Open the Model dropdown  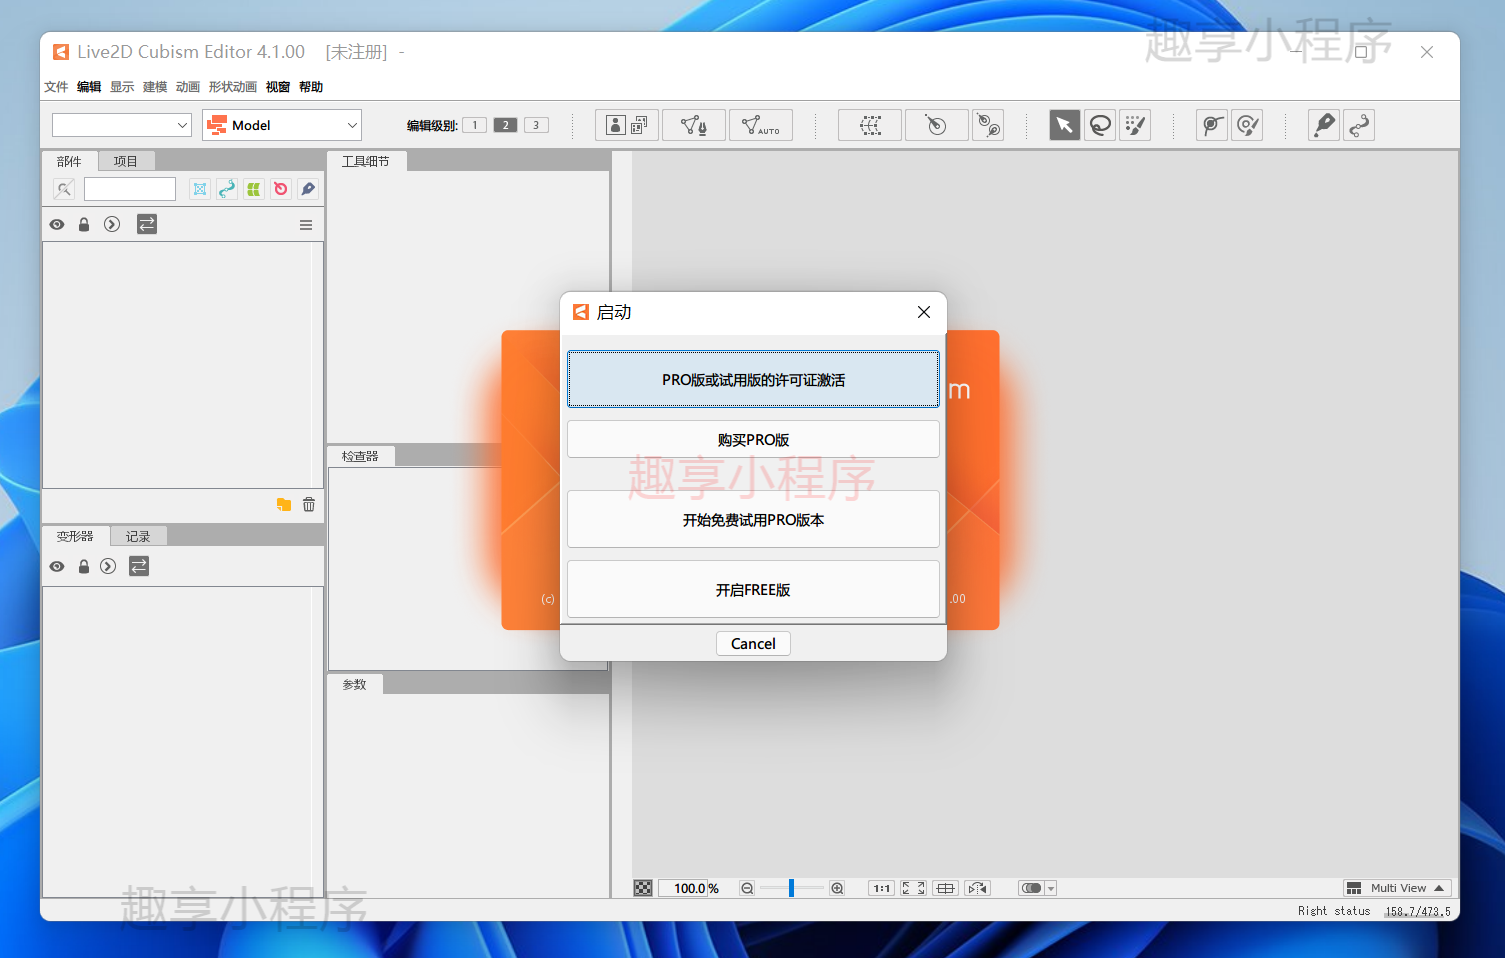(x=282, y=125)
